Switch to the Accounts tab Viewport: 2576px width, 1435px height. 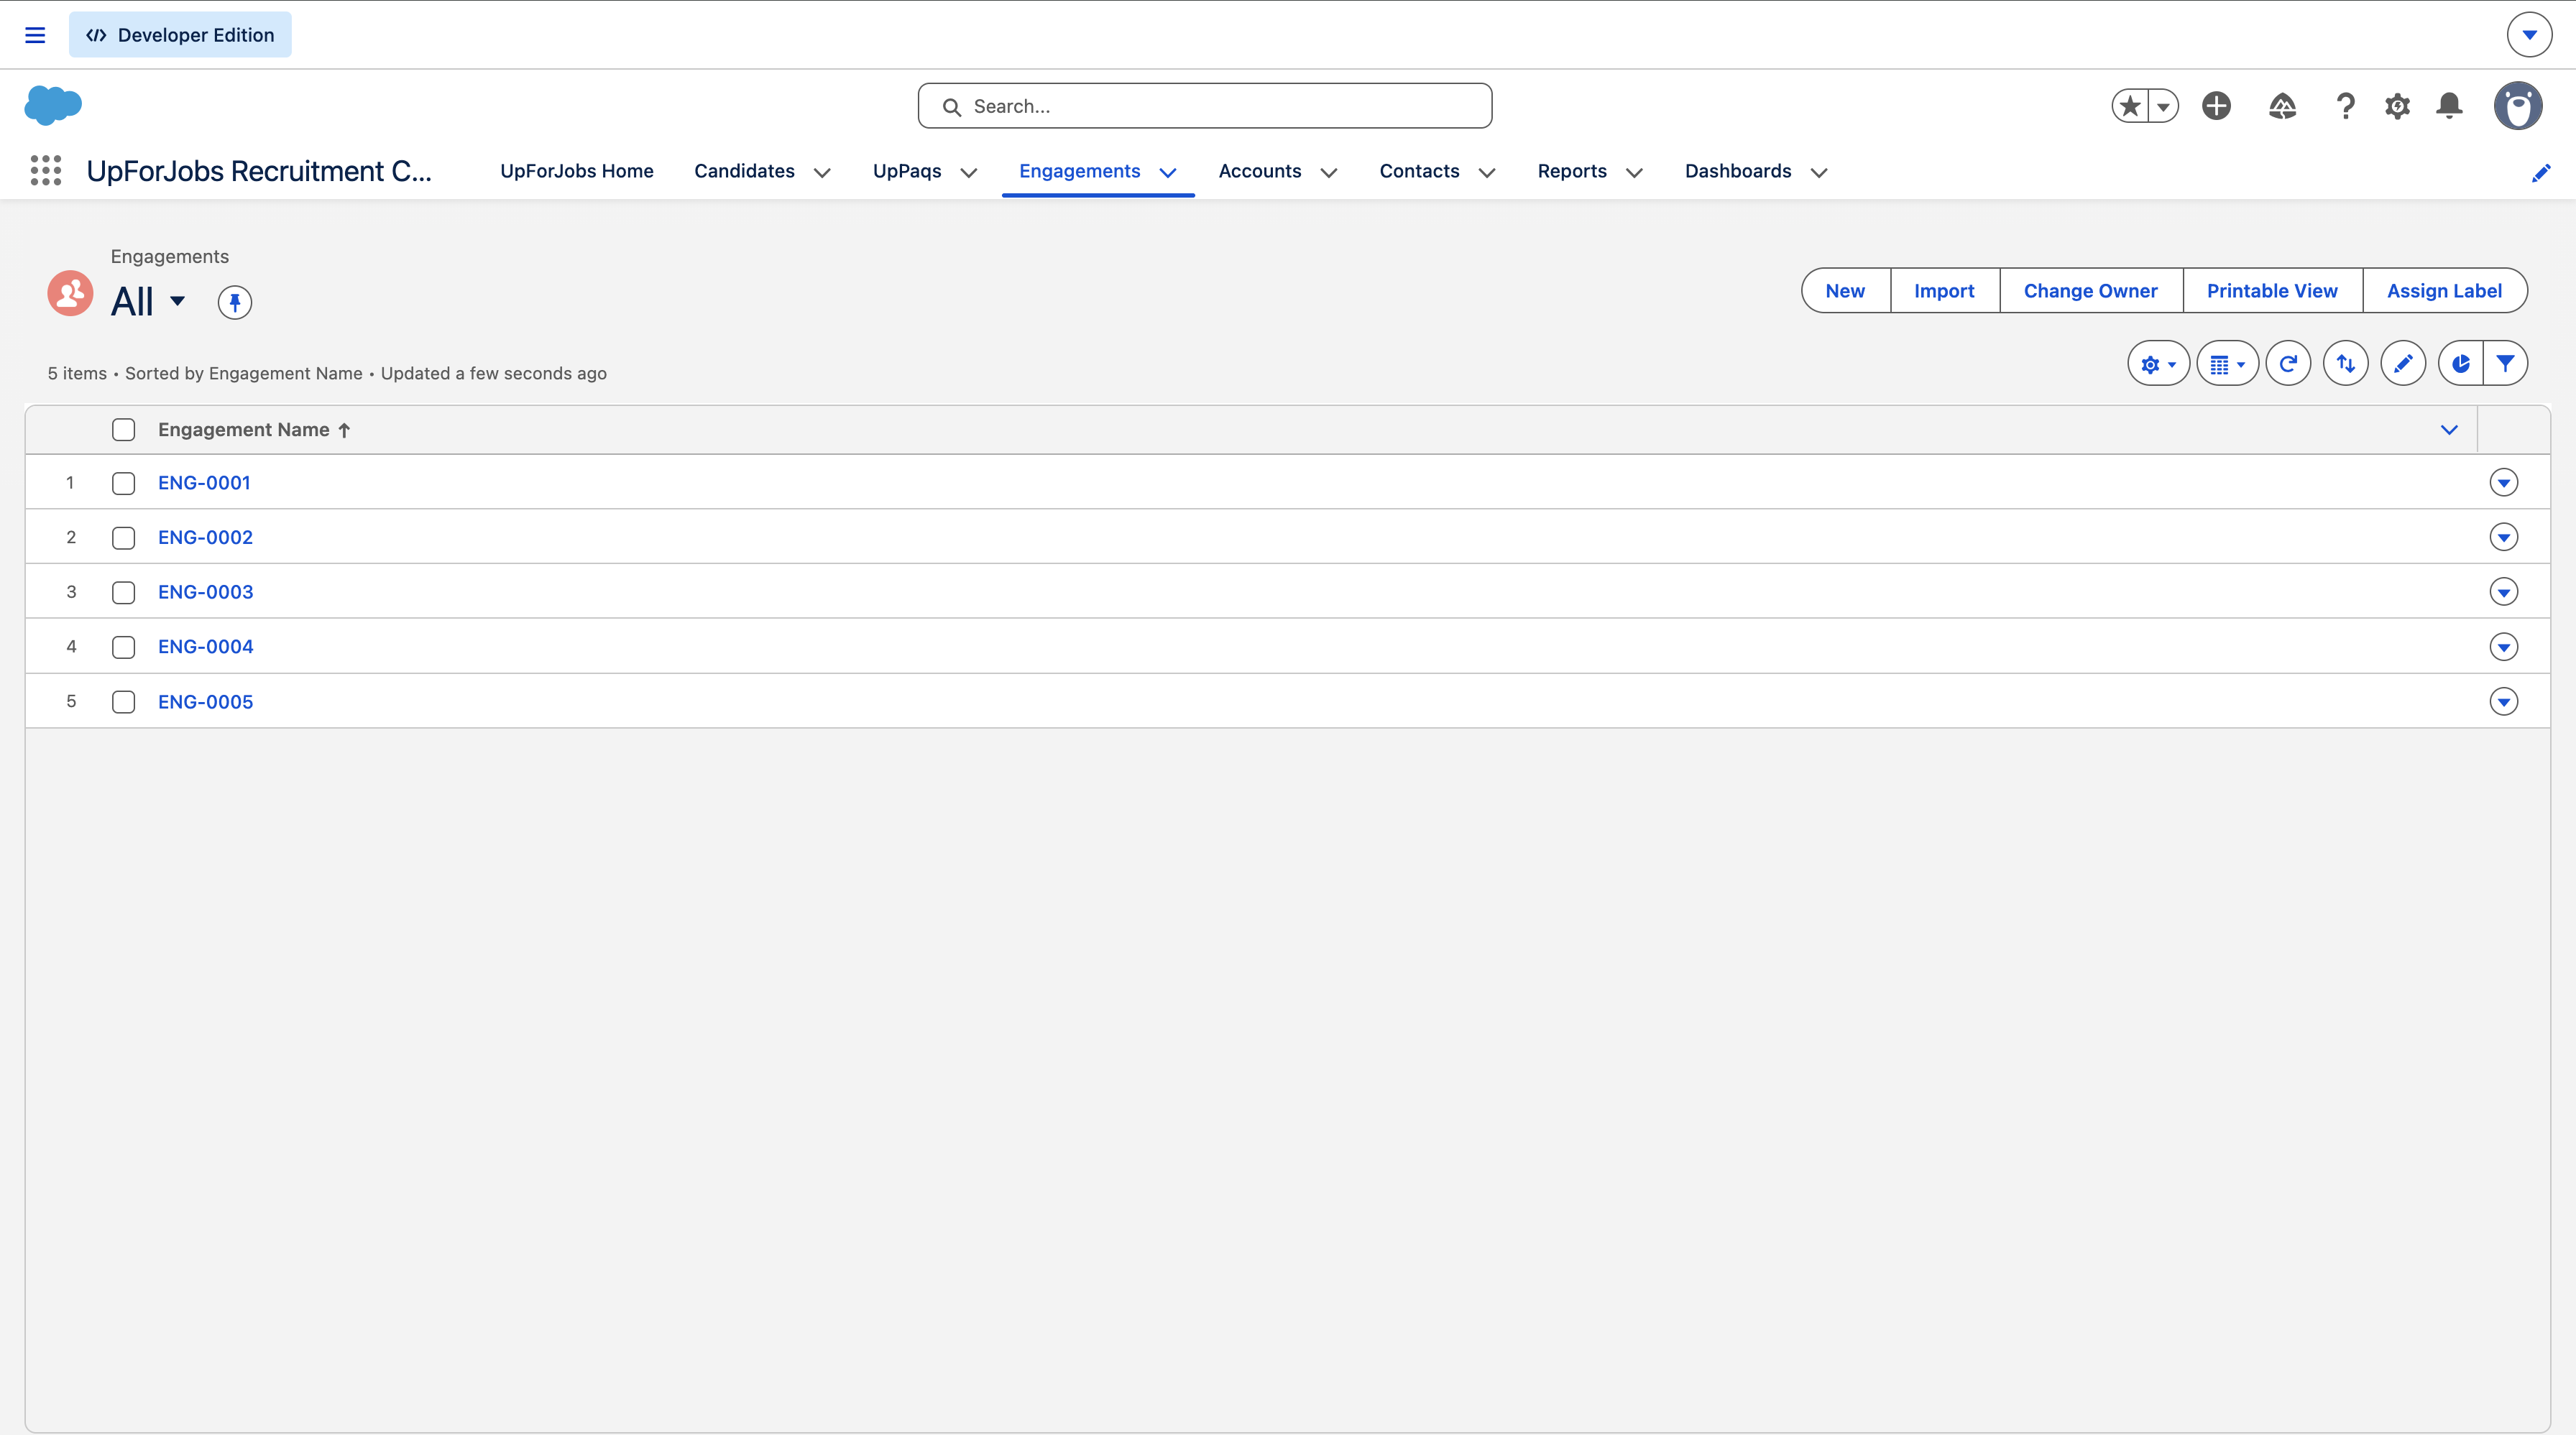click(1259, 171)
